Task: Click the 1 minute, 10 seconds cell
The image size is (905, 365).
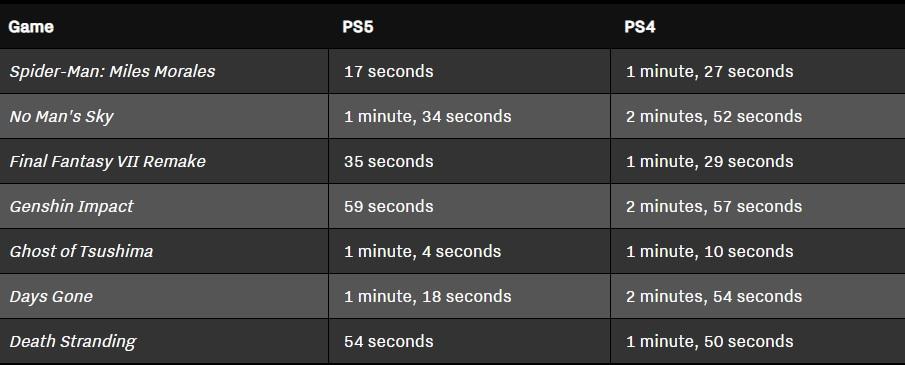Action: click(x=709, y=252)
